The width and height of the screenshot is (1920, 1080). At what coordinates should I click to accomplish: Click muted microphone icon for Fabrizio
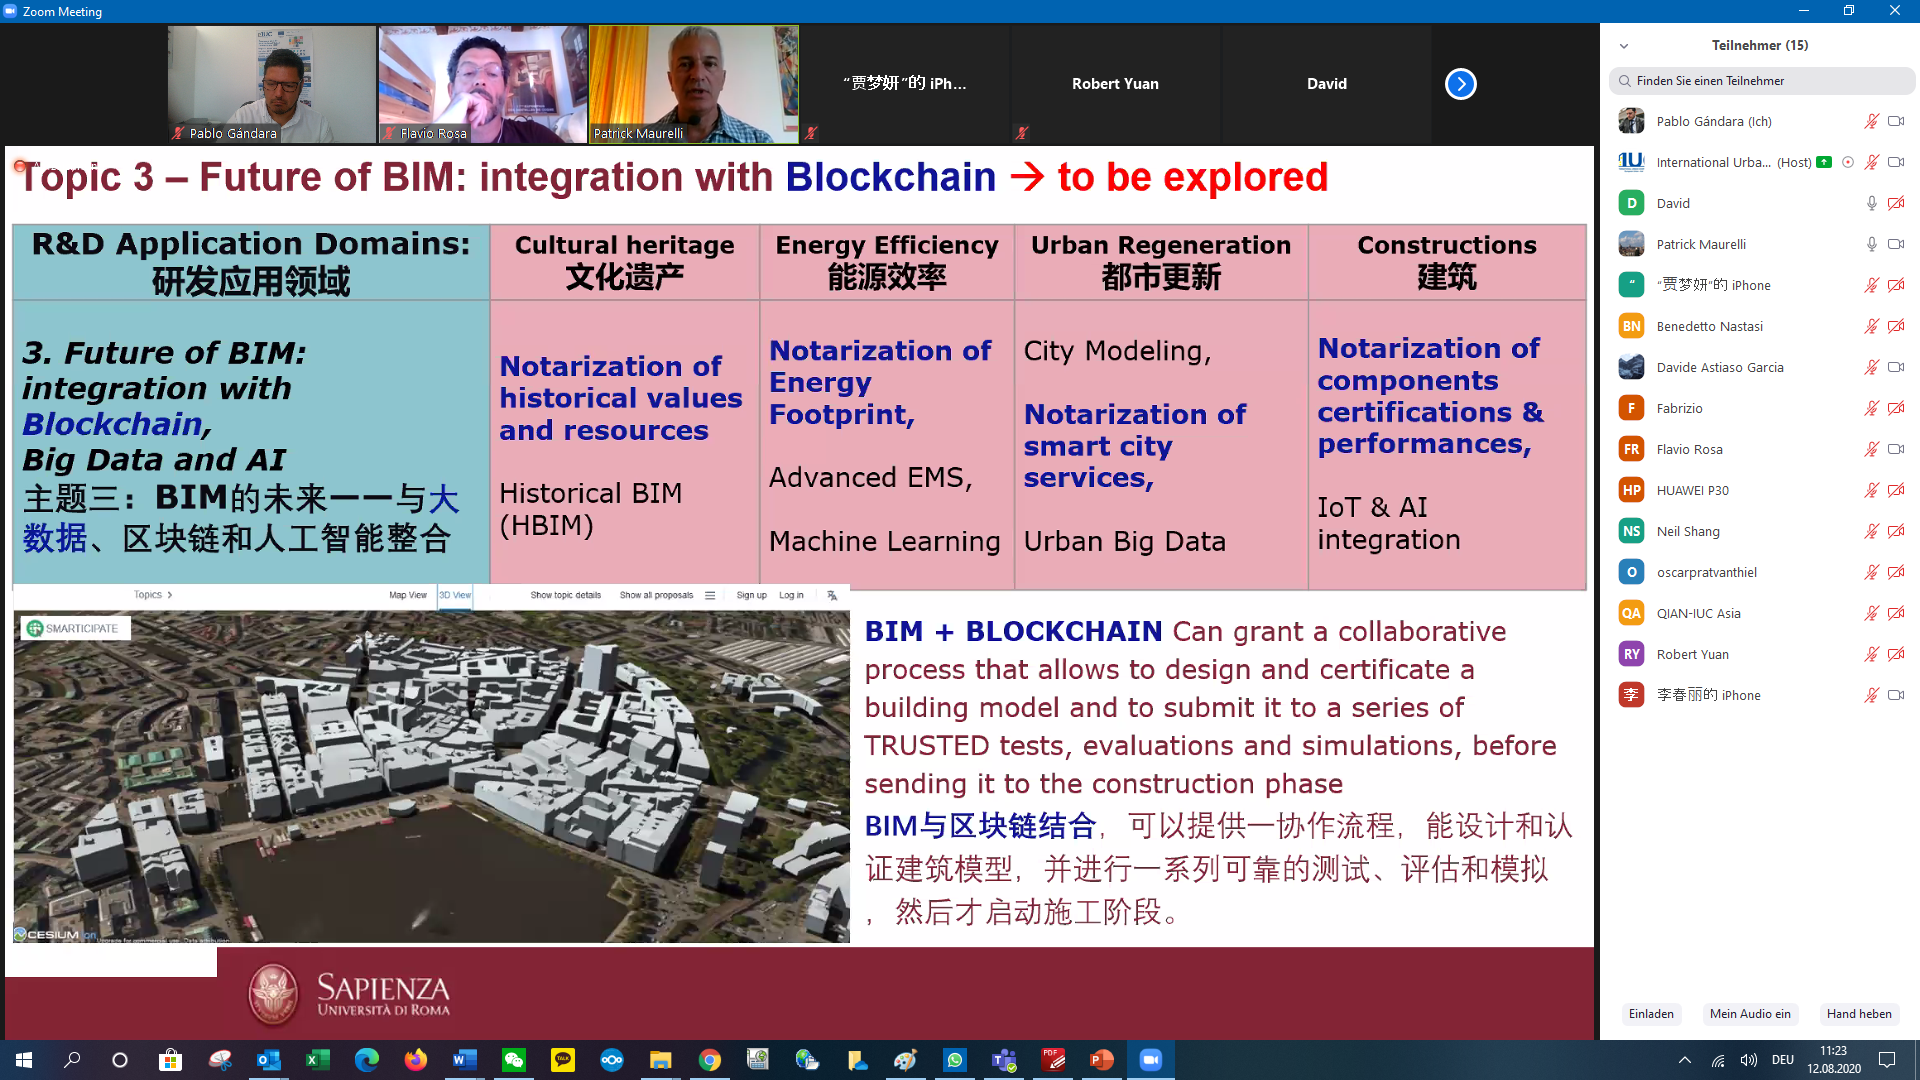pos(1871,408)
